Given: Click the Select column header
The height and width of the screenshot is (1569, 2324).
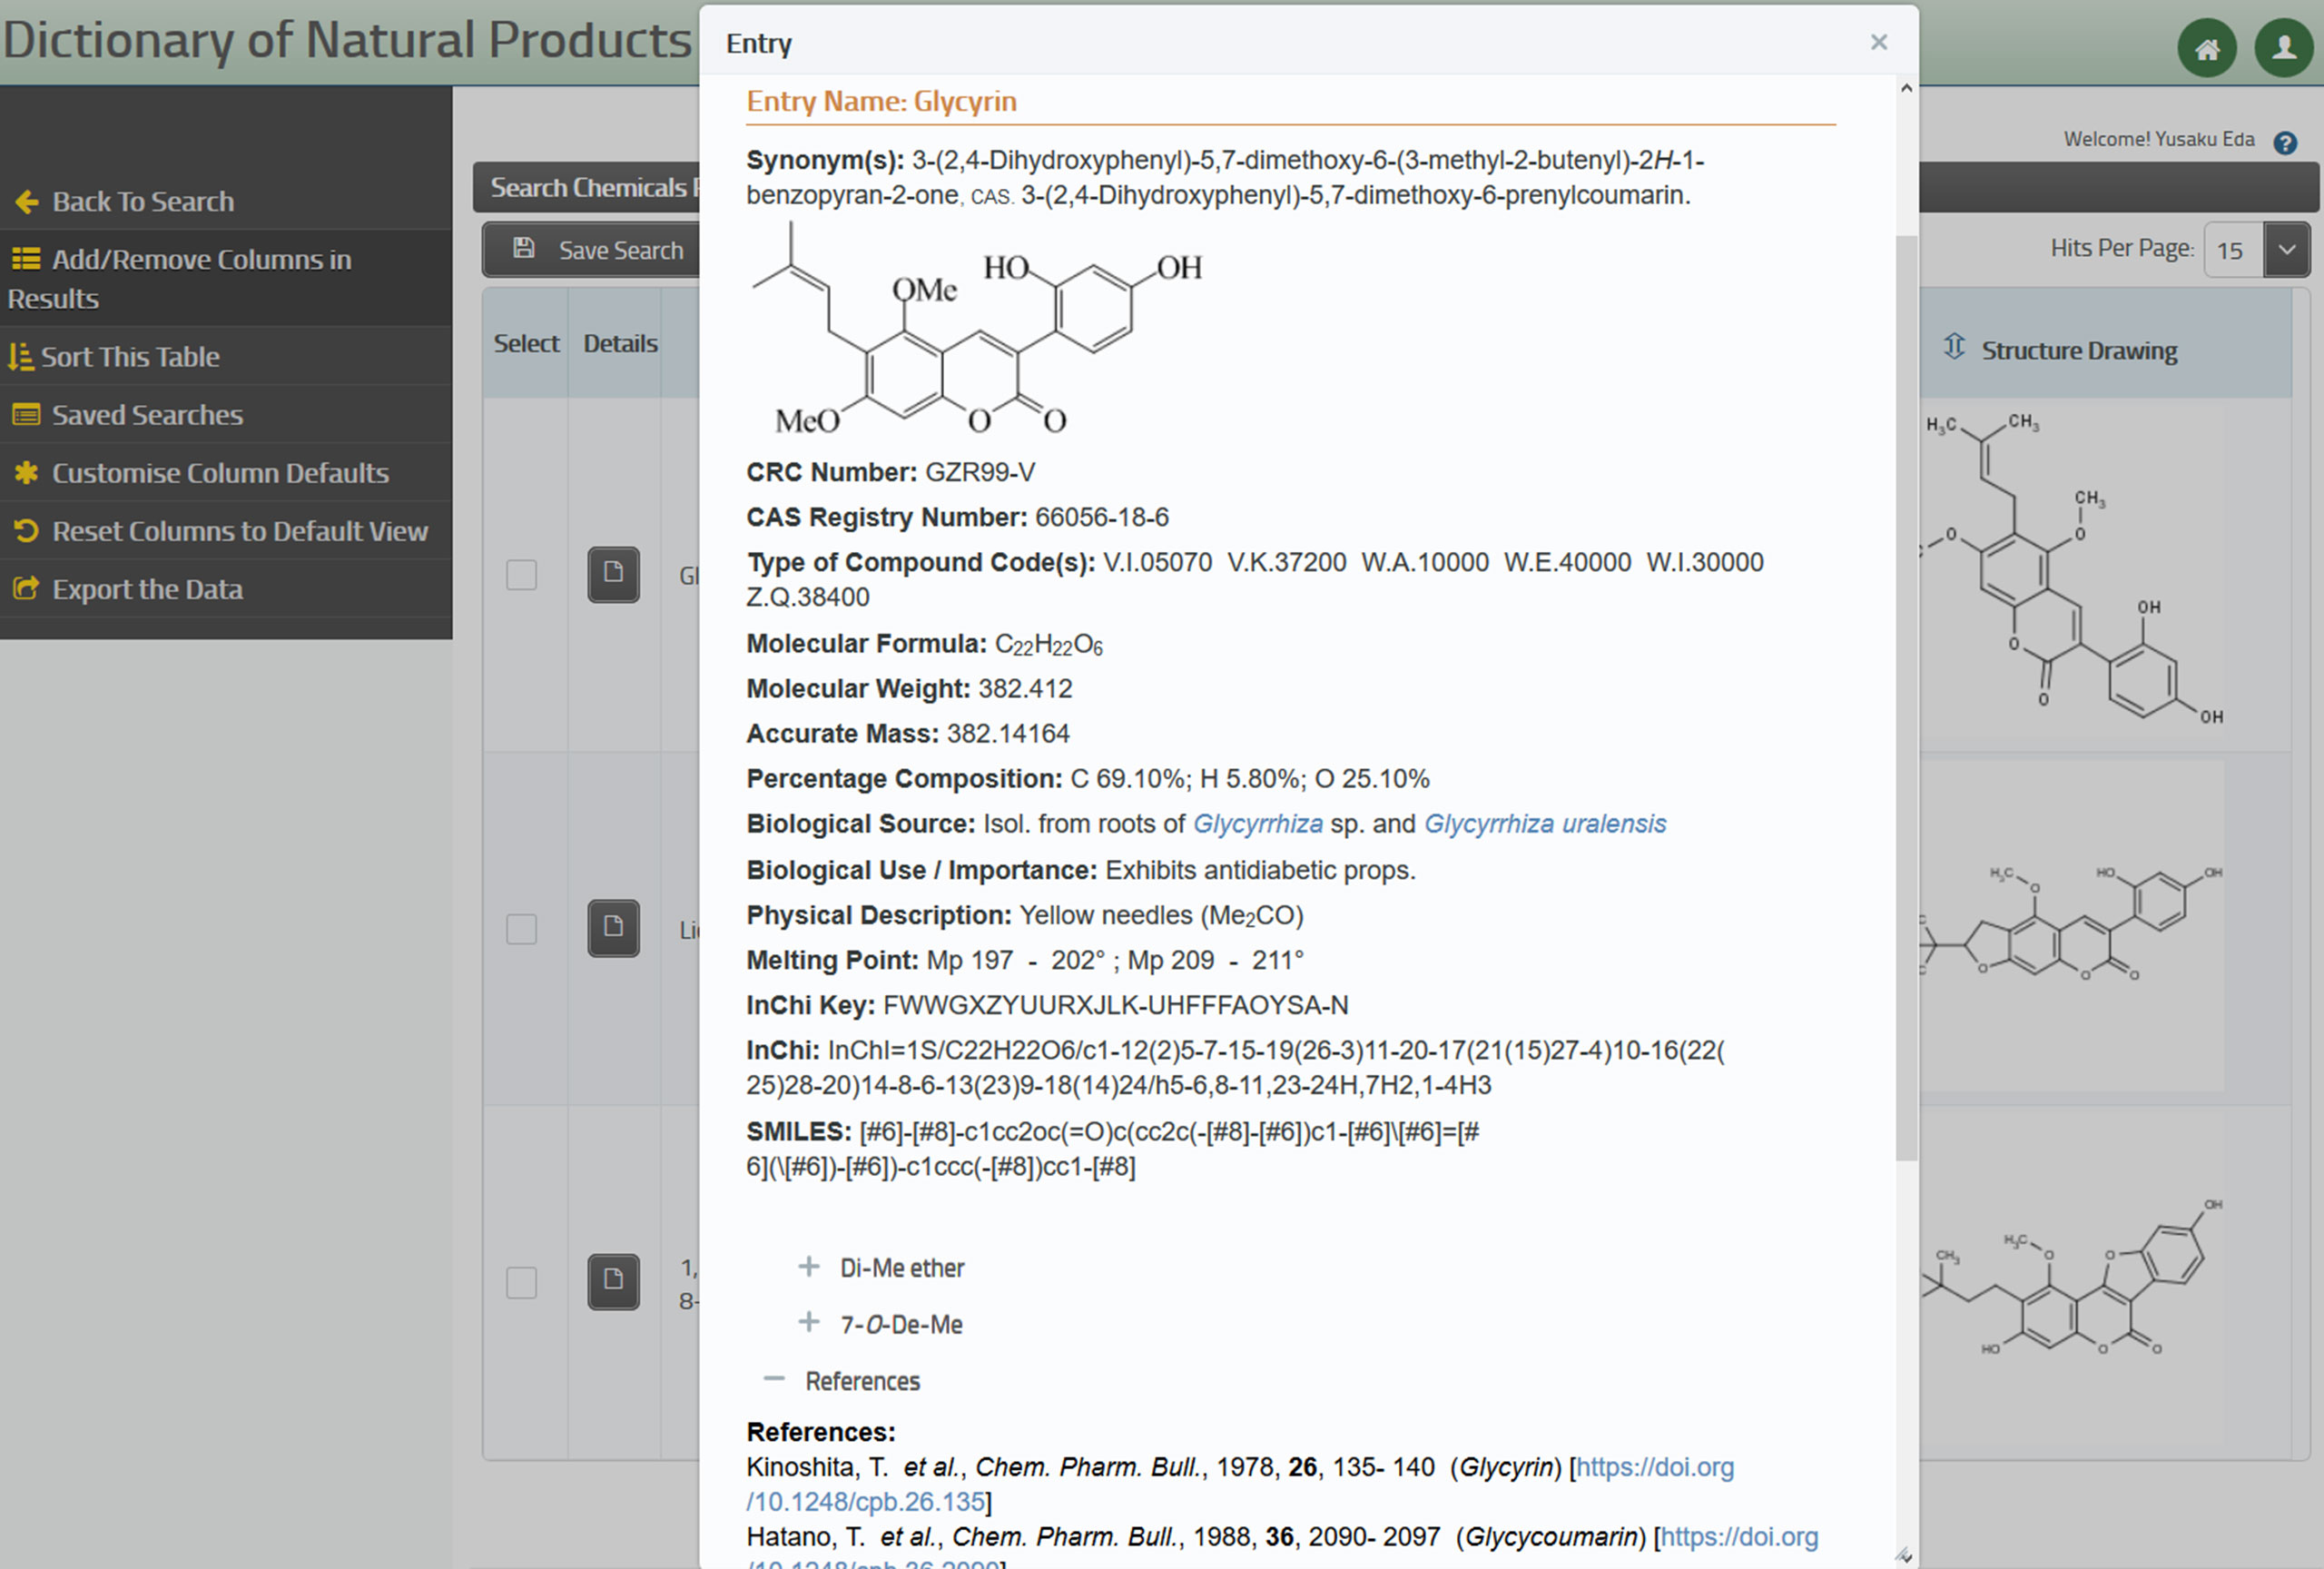Looking at the screenshot, I should coord(526,344).
